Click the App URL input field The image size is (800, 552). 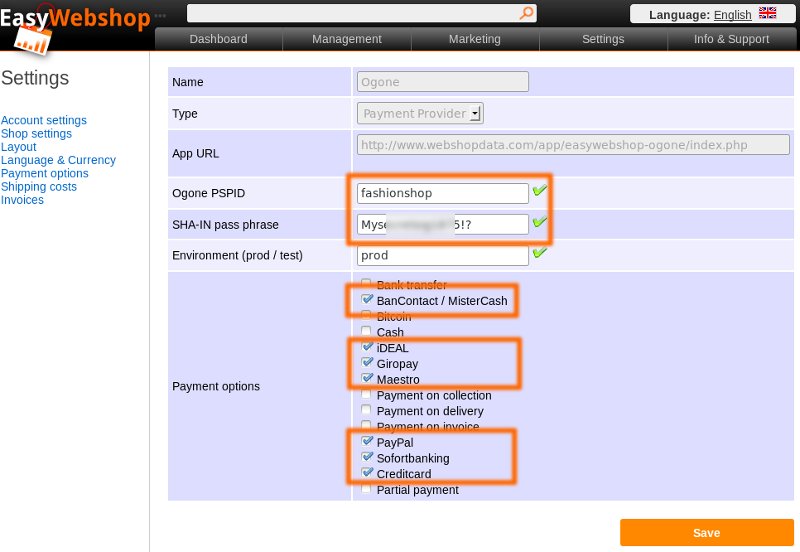point(573,145)
